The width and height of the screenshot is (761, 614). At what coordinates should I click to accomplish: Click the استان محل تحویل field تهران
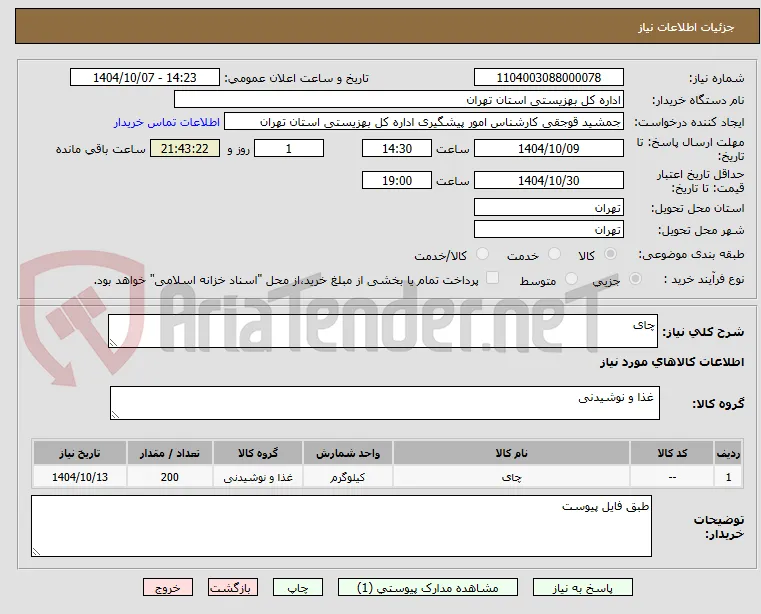[548, 207]
